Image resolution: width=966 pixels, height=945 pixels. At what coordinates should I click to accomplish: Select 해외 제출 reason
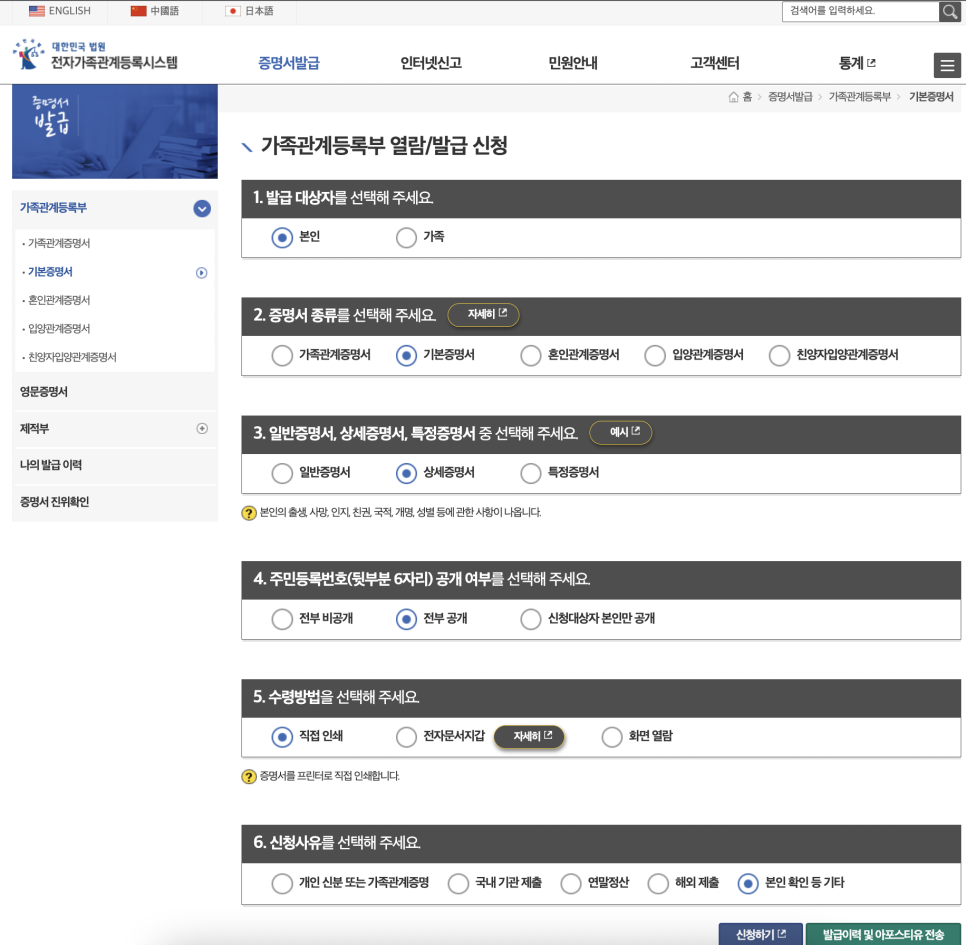pos(658,883)
